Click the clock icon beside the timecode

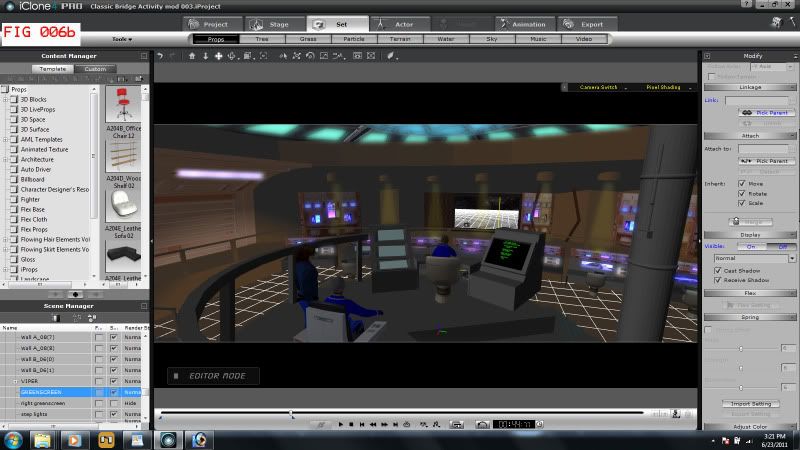[540, 424]
